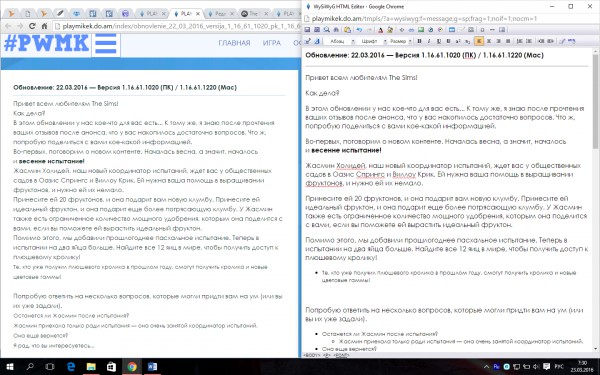Viewport: 600px width, 375px height.
Task: Open the Размер size dropdown
Action: pos(400,41)
